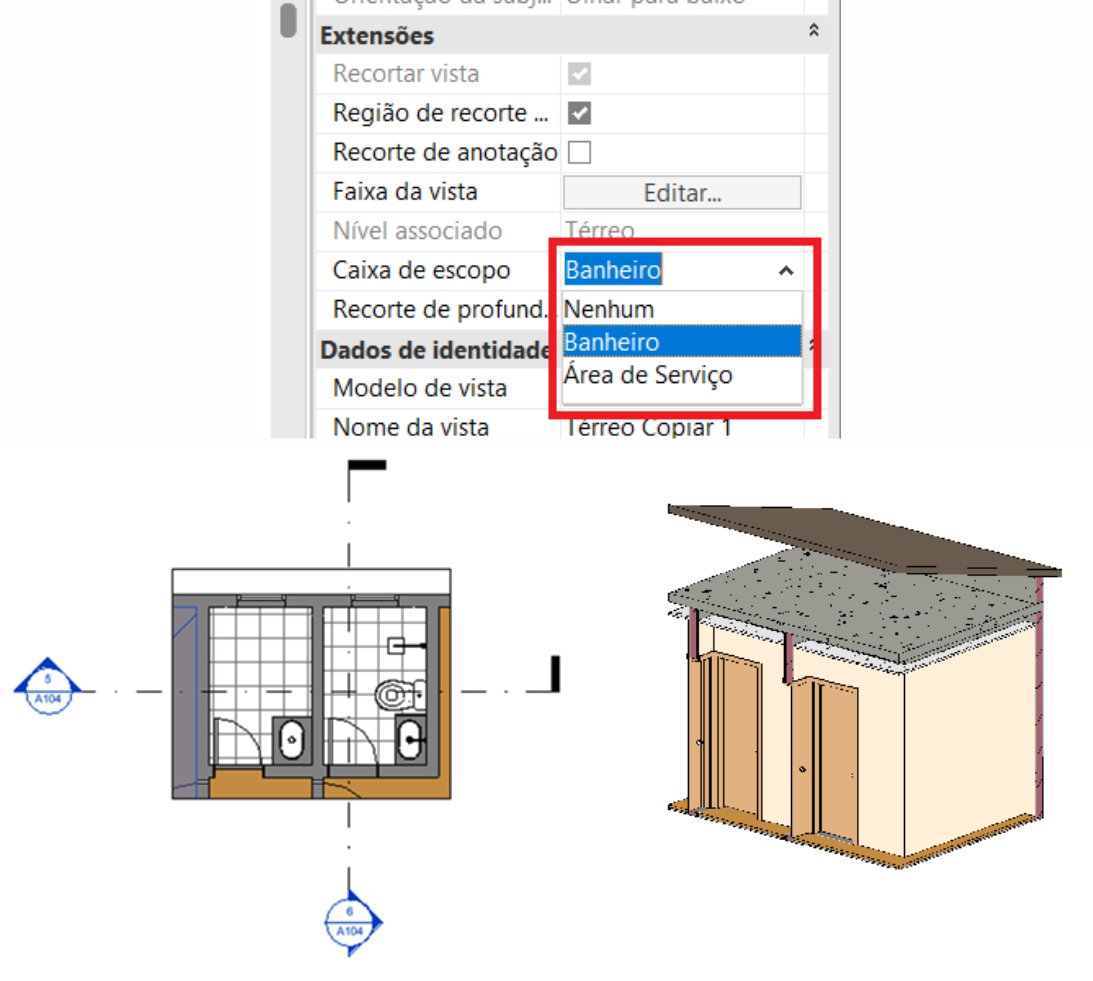
Task: Click the left bathroom sink in plan
Action: 291,739
